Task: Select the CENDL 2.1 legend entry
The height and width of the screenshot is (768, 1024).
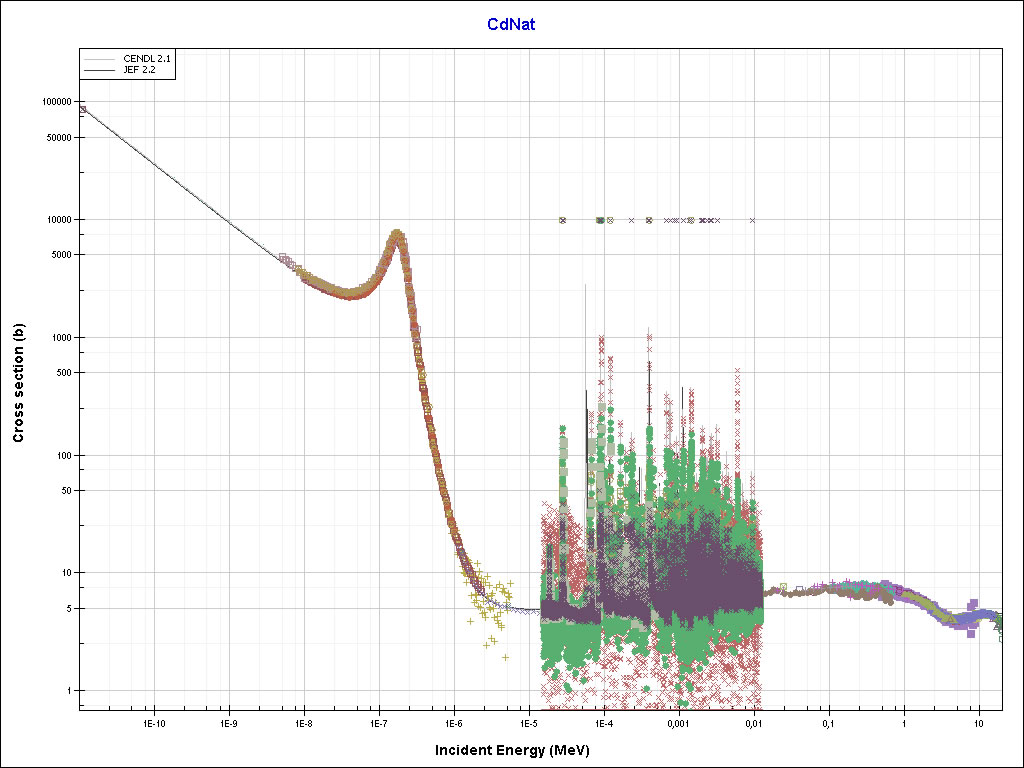Action: [x=147, y=60]
